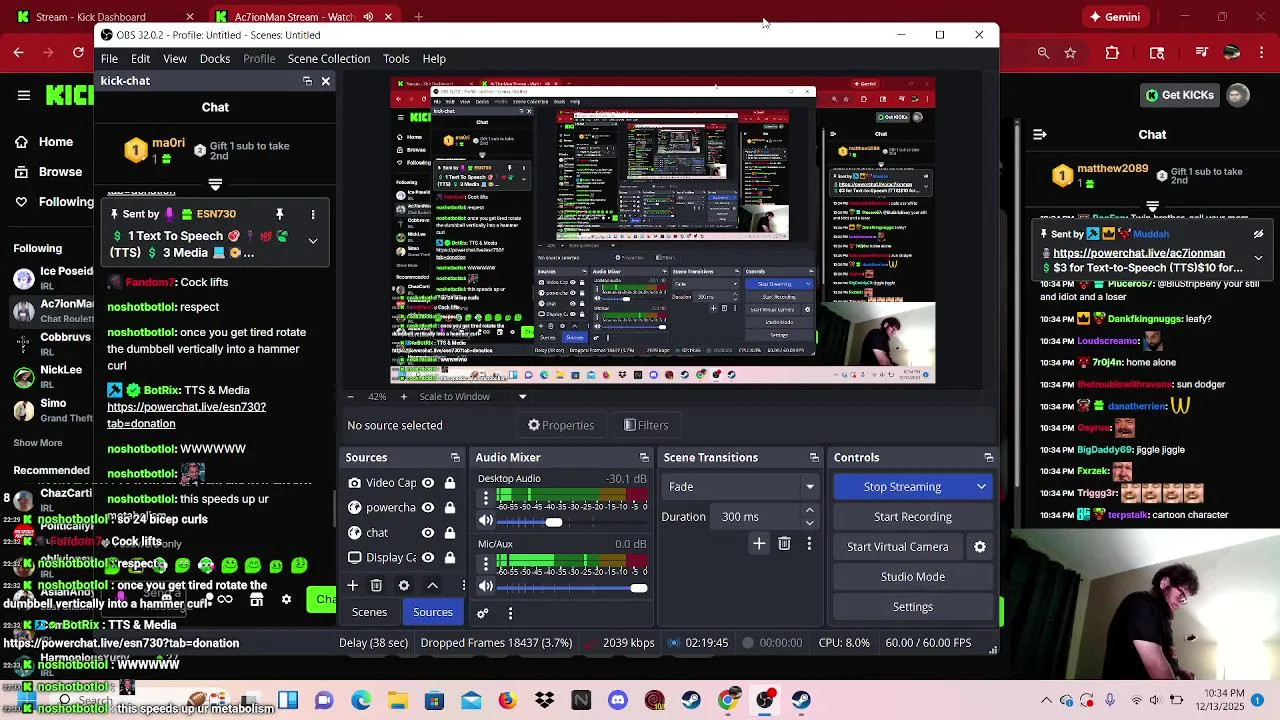Collapse browser chat panel arrow icon
The image size is (1280, 720).
(x=1040, y=134)
